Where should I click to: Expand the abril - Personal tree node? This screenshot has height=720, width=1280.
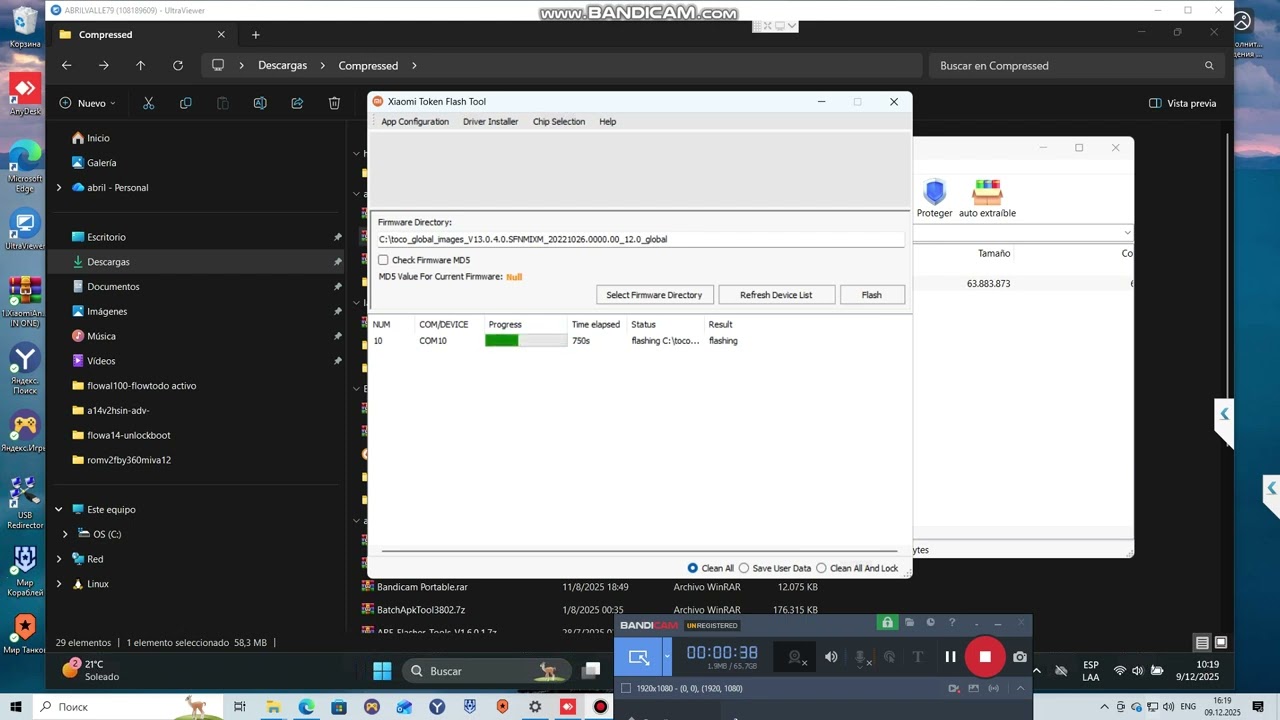click(59, 187)
